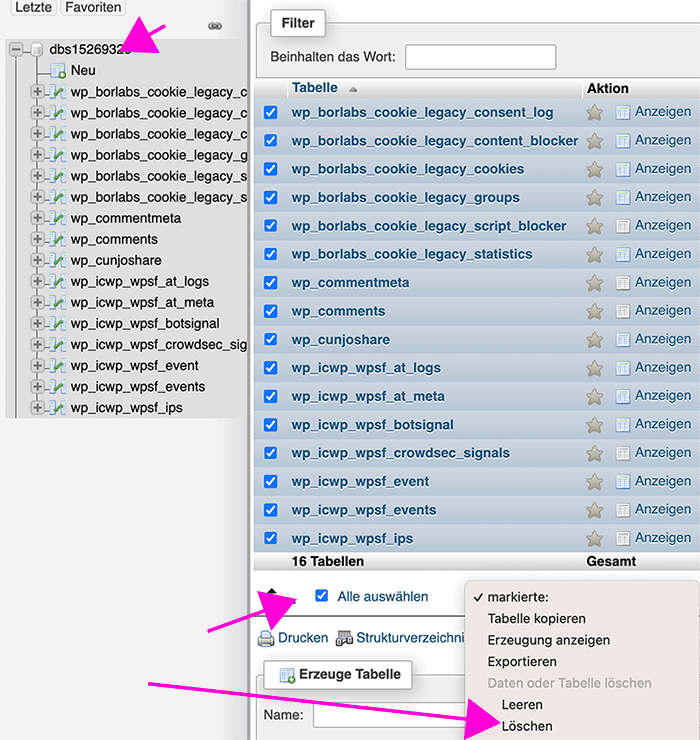Click star icon next to wp_cunjoshare
Image resolution: width=700 pixels, height=740 pixels.
(595, 339)
